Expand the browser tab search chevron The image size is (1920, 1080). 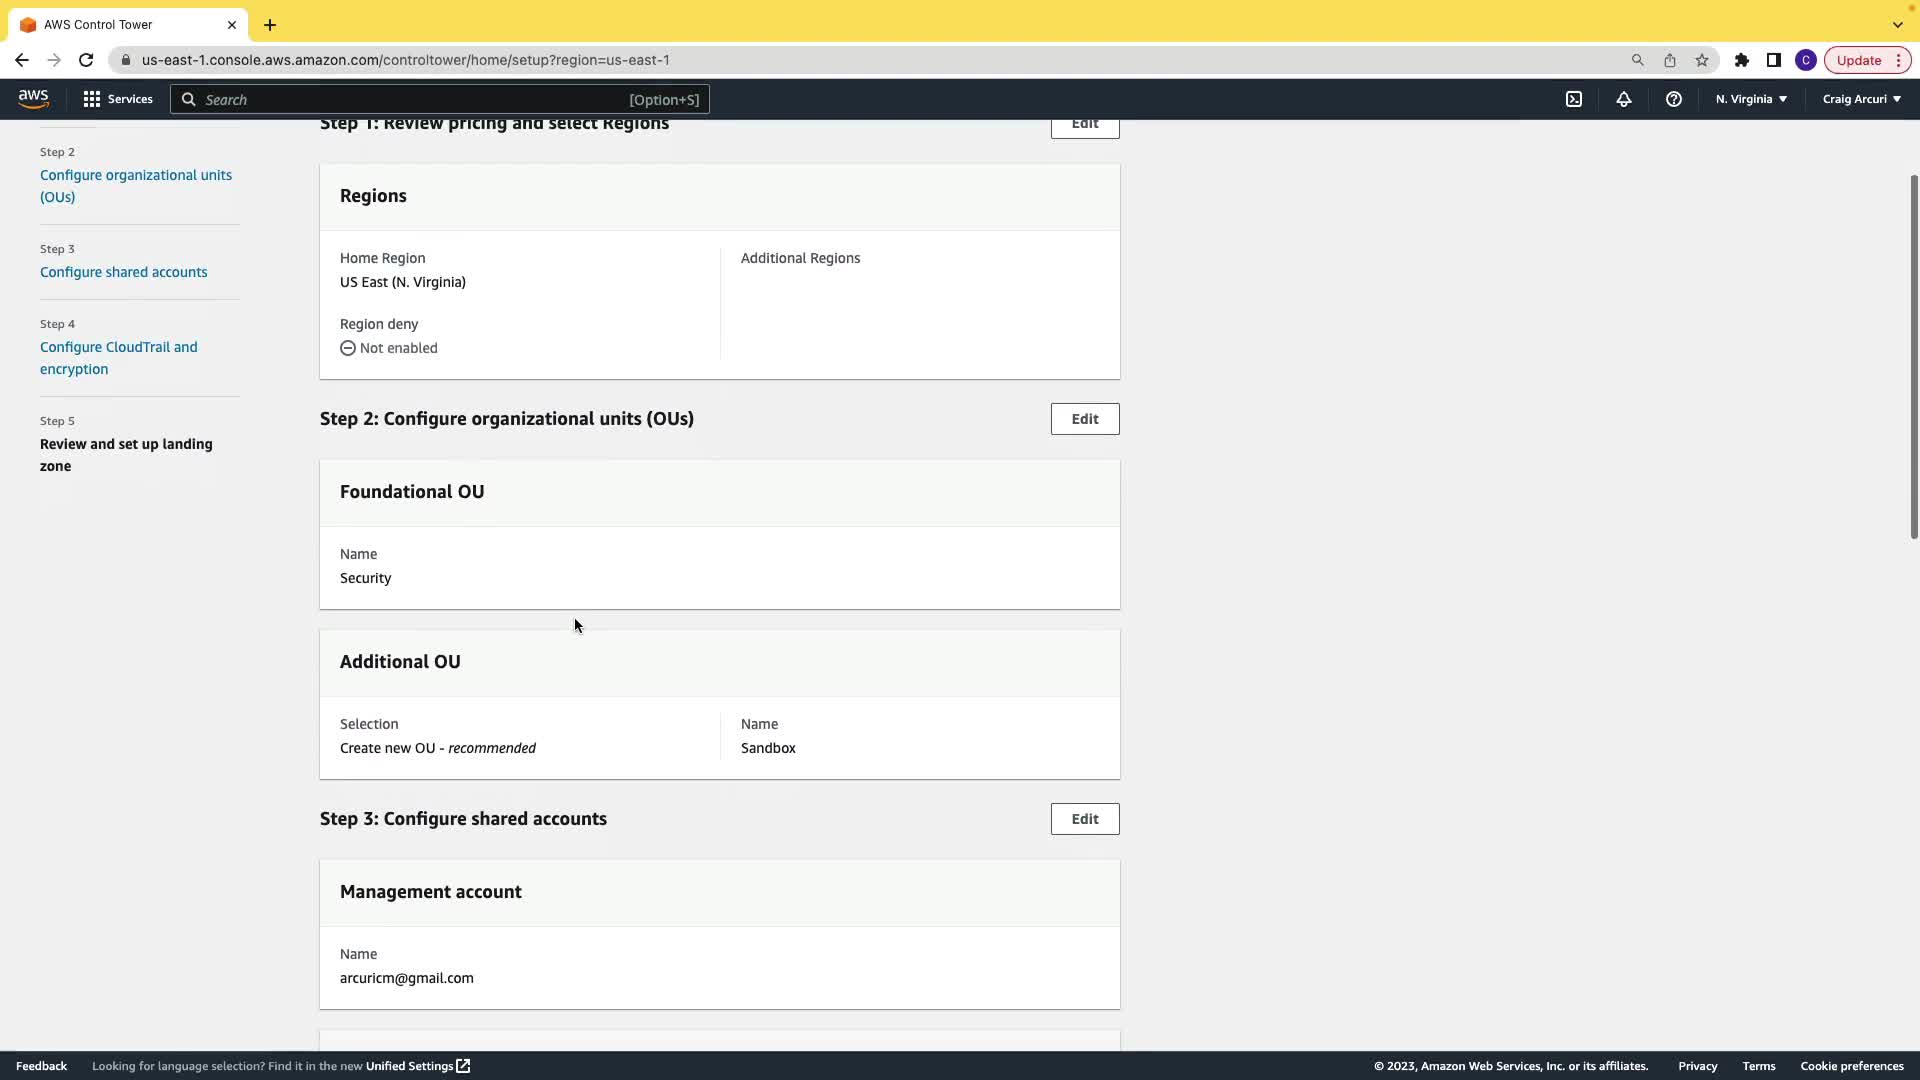coord(1897,25)
